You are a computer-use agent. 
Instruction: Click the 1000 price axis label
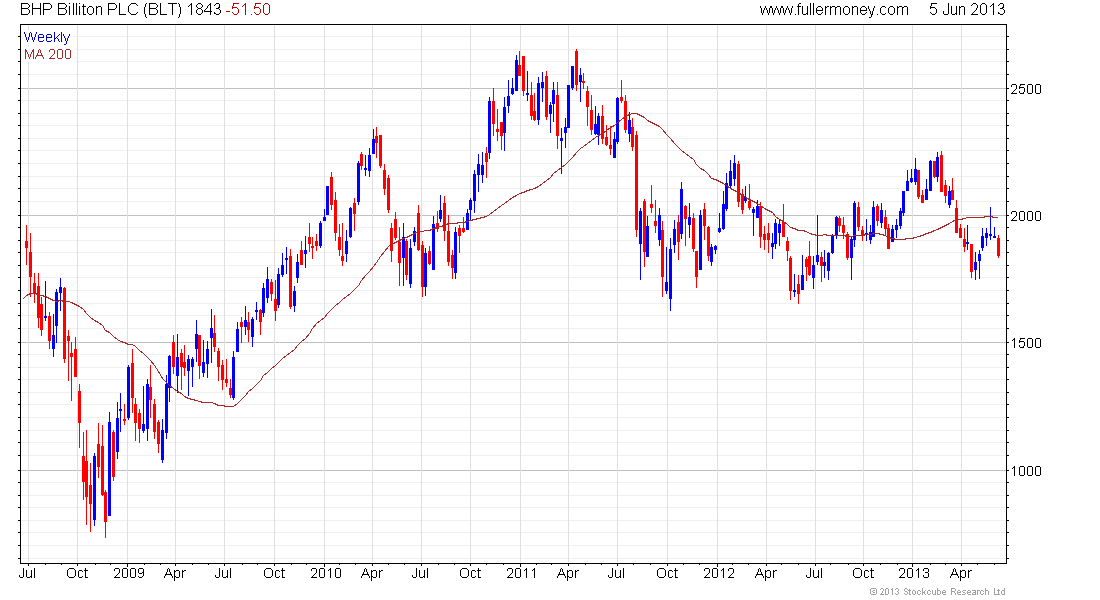point(1026,471)
